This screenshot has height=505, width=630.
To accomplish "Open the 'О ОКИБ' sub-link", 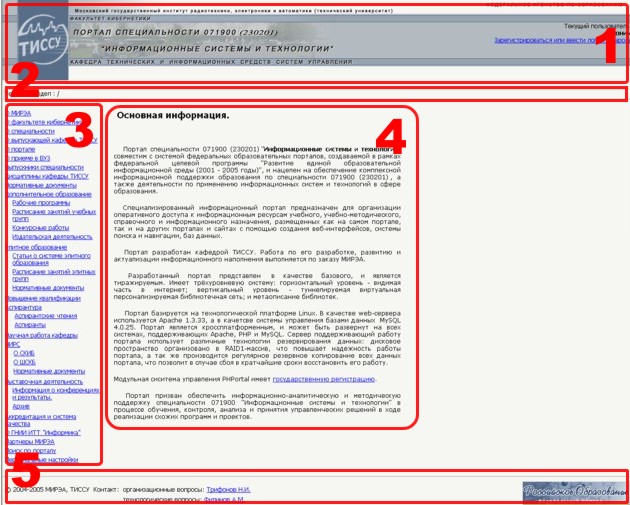I will point(24,354).
